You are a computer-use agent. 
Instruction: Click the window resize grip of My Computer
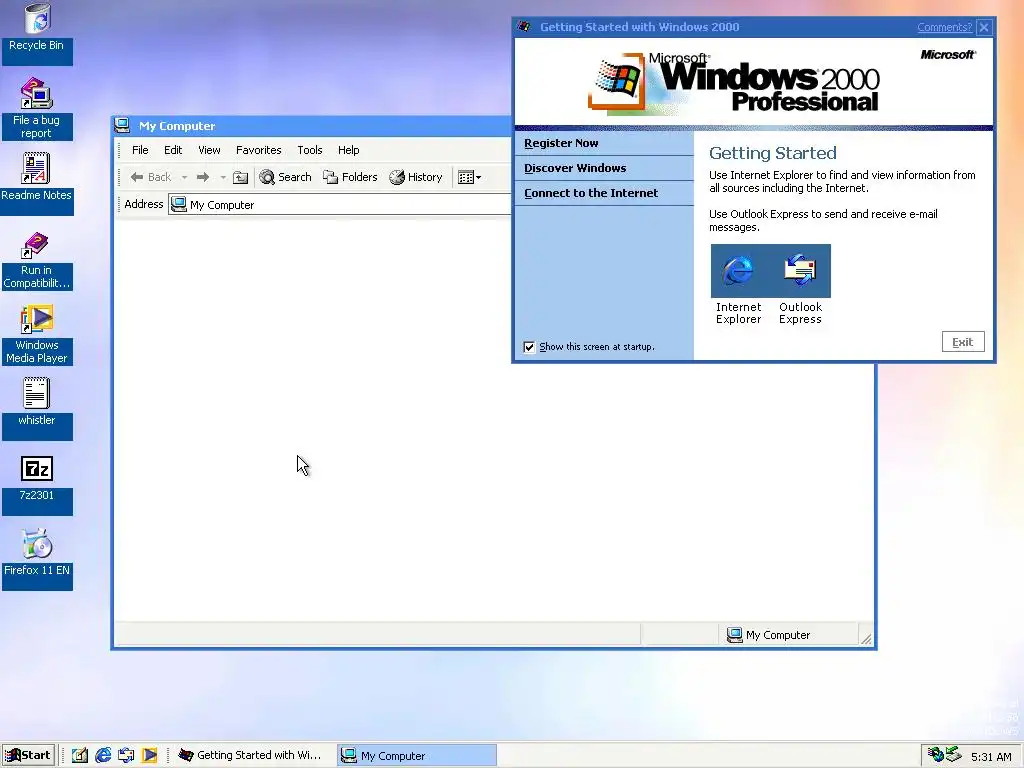coord(866,639)
